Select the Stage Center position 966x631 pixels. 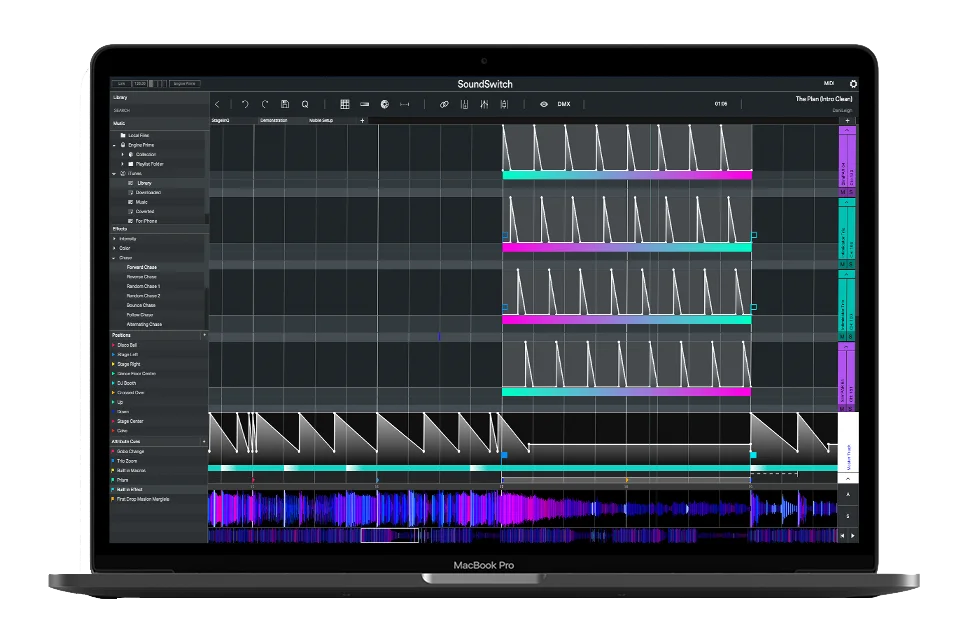coord(130,421)
